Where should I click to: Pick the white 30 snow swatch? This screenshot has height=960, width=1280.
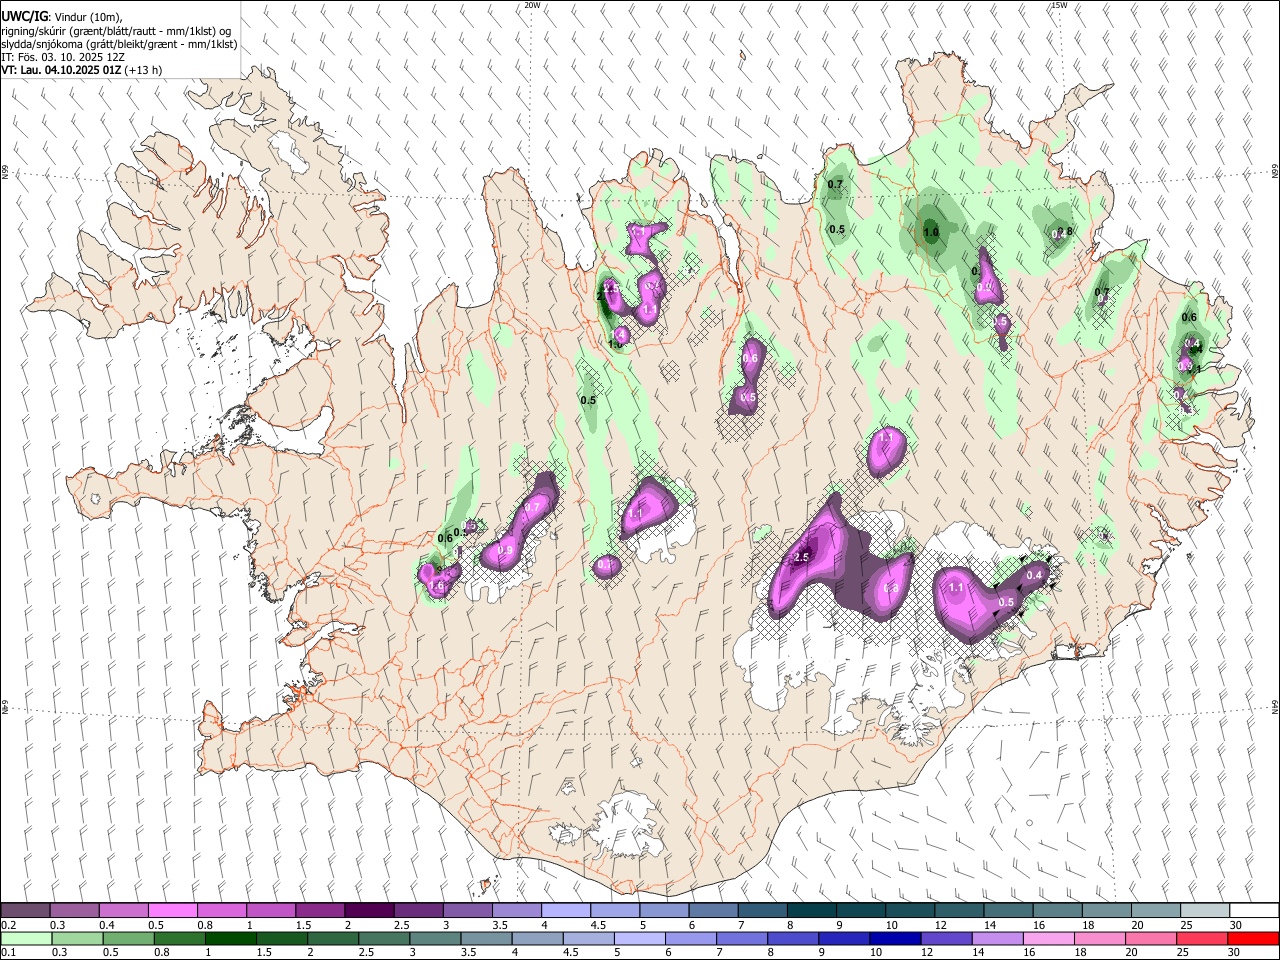[1254, 910]
